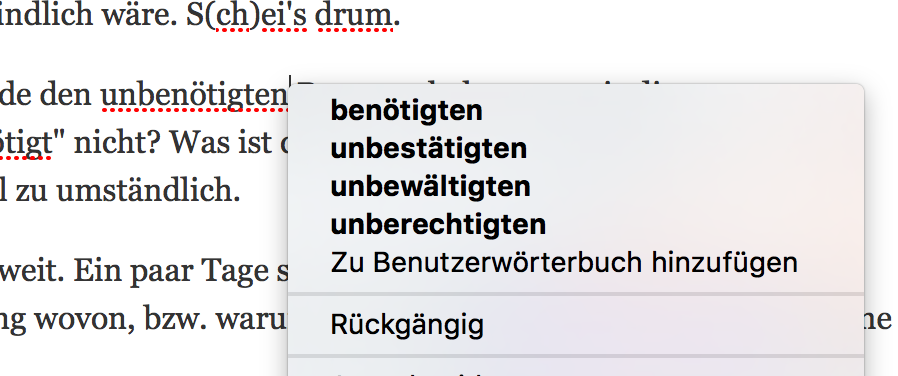This screenshot has height=376, width=898.
Task: Select 'Rückgängig' in the context menu
Action: tap(407, 324)
